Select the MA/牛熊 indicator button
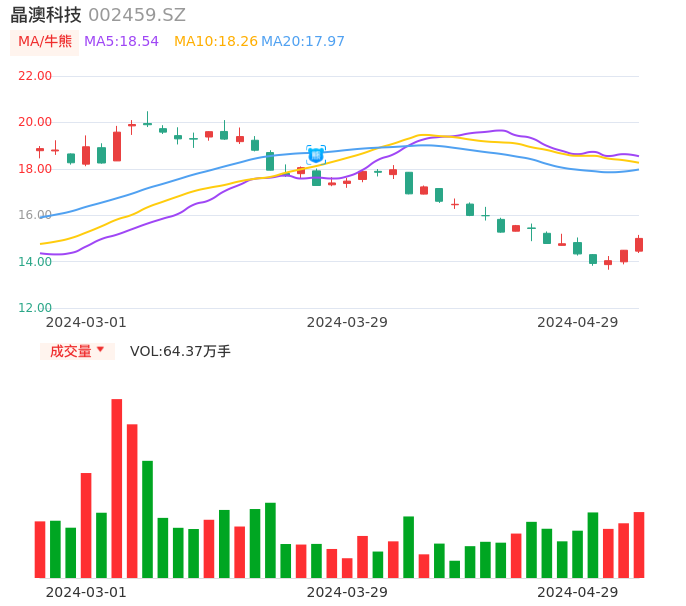686x606 pixels. click(45, 42)
